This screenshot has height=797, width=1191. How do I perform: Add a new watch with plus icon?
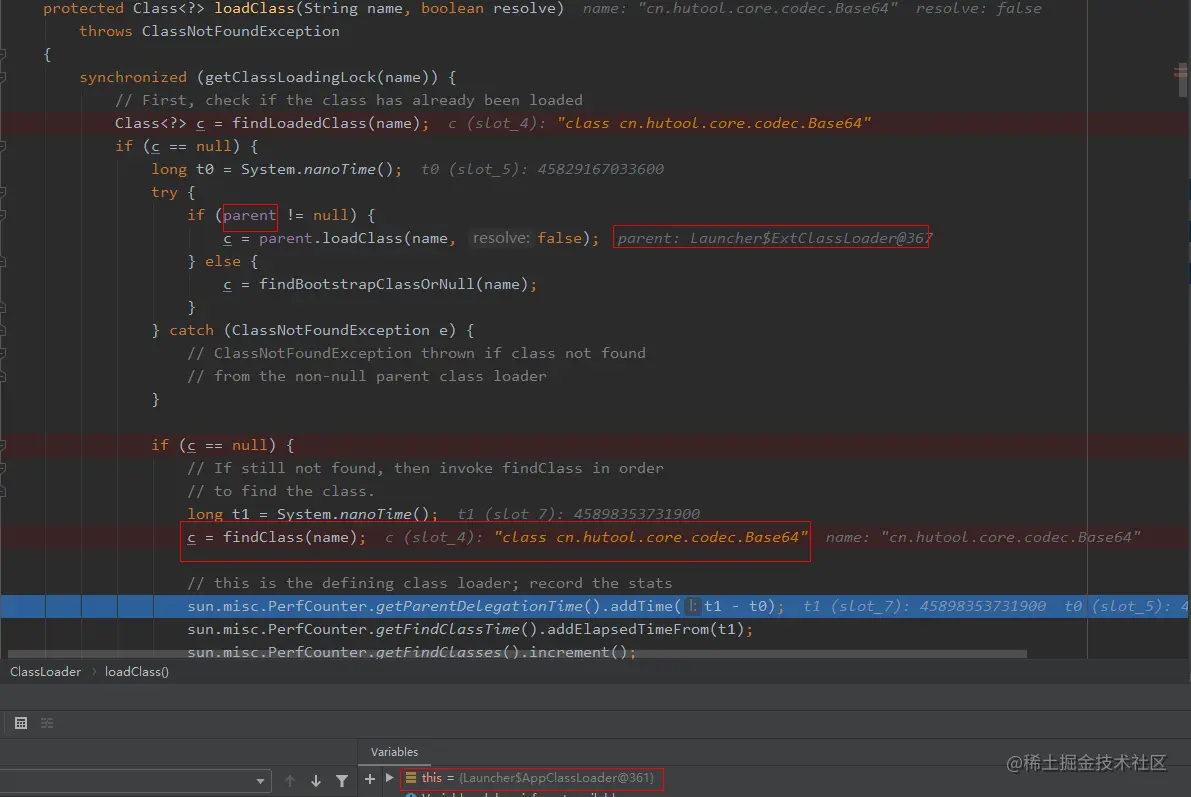[370, 779]
